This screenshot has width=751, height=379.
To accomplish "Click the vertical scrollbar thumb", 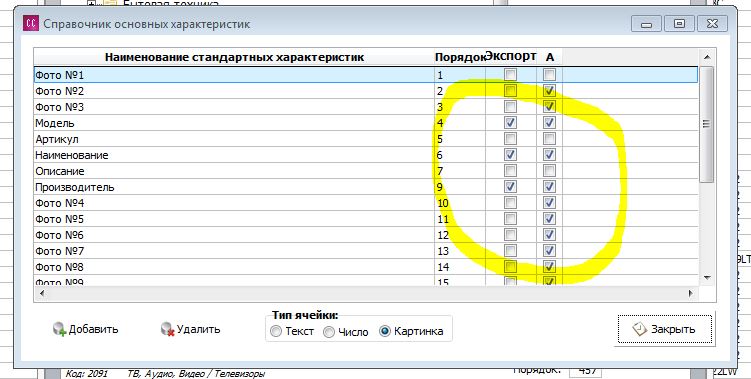I will point(706,124).
